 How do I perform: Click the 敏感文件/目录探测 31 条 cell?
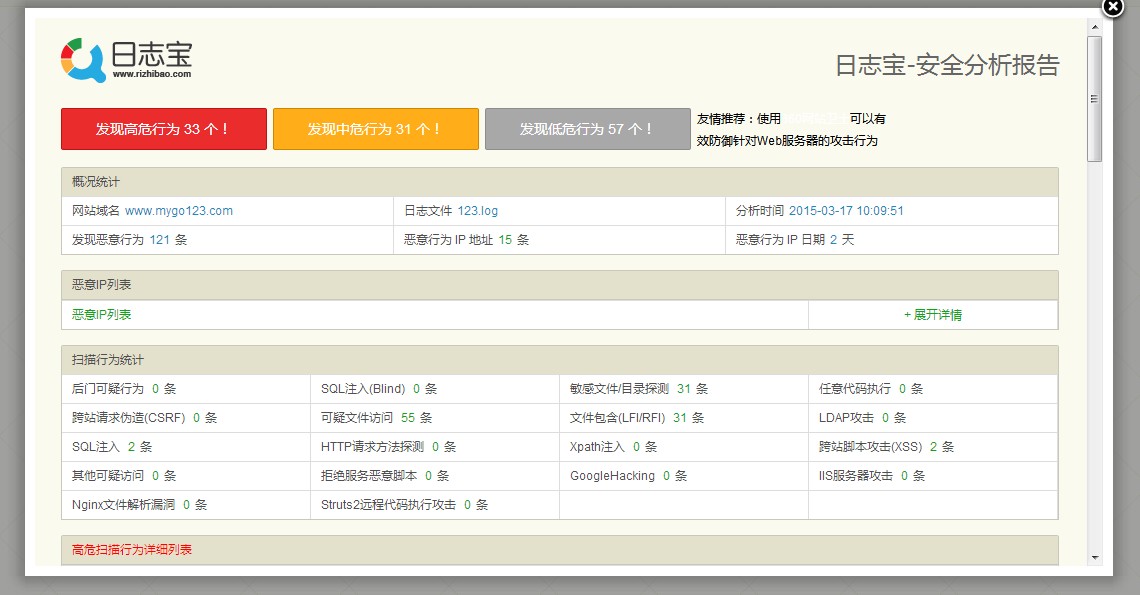pyautogui.click(x=684, y=389)
